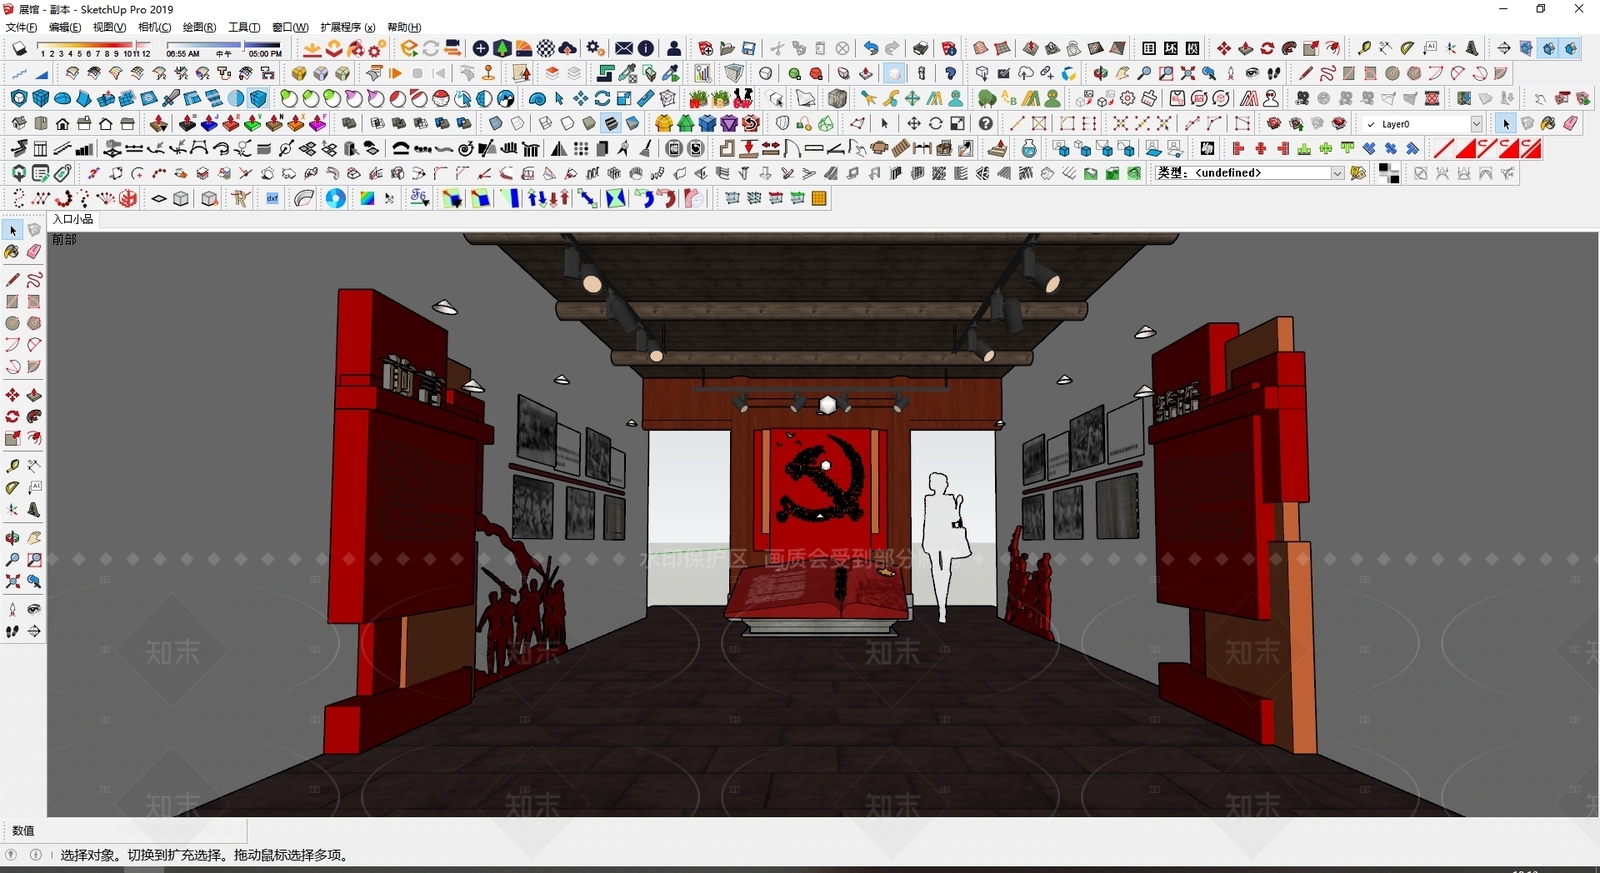This screenshot has height=873, width=1600.
Task: Select the Circle tool in left palette
Action: point(12,323)
